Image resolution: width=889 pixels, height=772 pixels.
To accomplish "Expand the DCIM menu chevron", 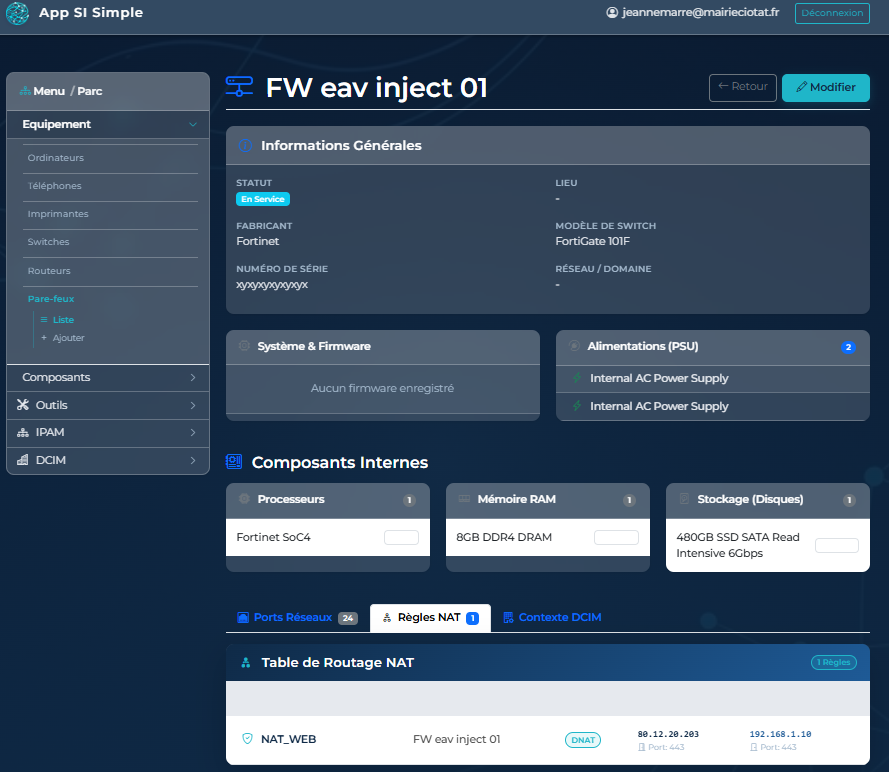I will (x=193, y=460).
